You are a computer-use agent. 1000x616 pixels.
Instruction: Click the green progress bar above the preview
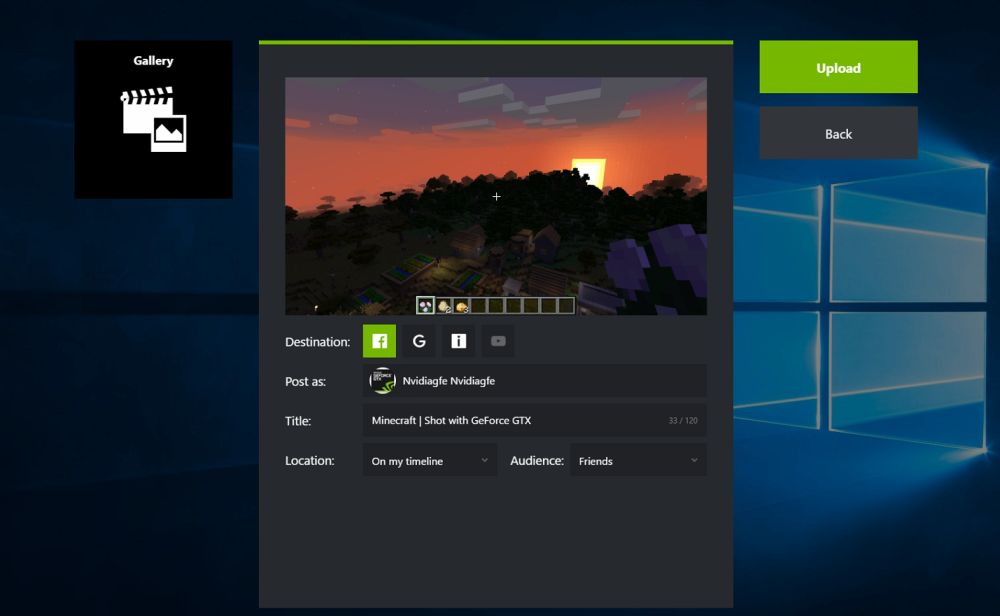(x=495, y=44)
